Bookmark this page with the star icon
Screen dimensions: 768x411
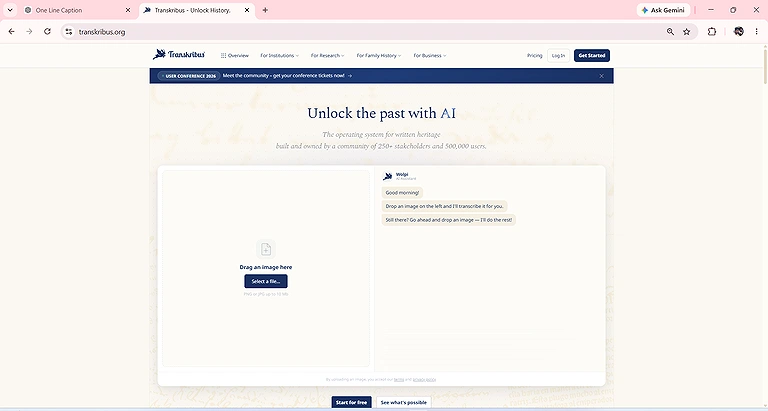pyautogui.click(x=687, y=32)
